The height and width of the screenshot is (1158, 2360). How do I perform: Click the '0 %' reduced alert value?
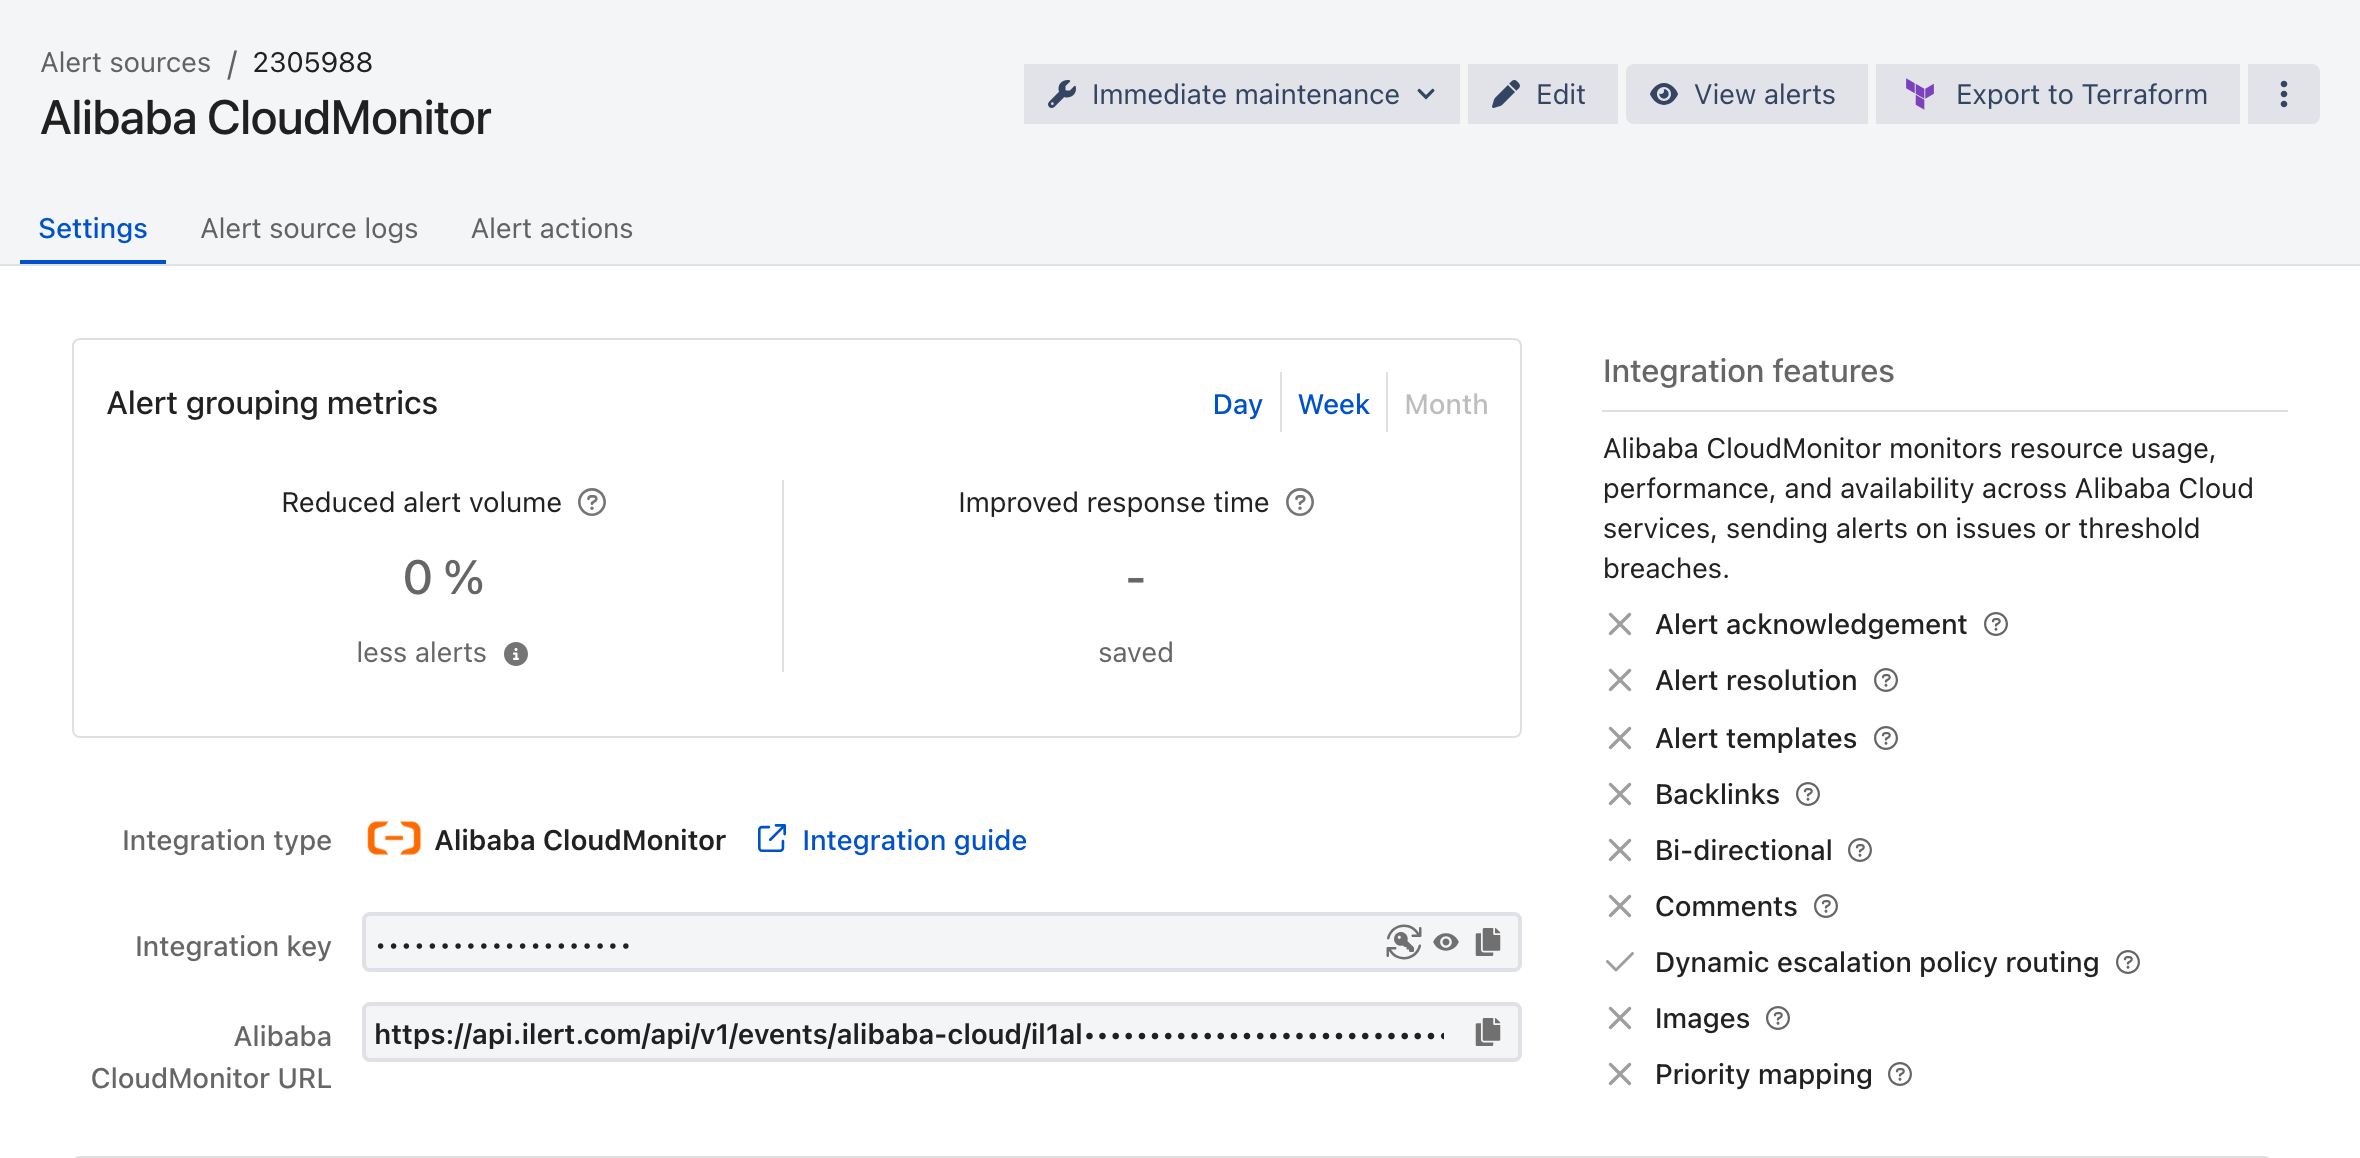coord(443,578)
